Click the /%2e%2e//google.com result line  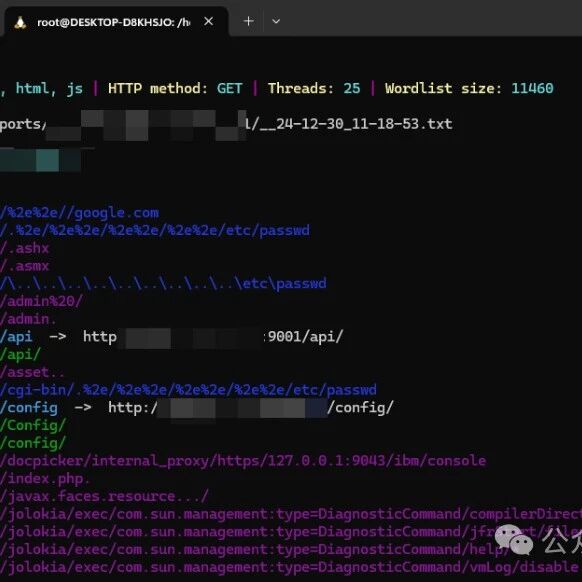[x=79, y=213]
